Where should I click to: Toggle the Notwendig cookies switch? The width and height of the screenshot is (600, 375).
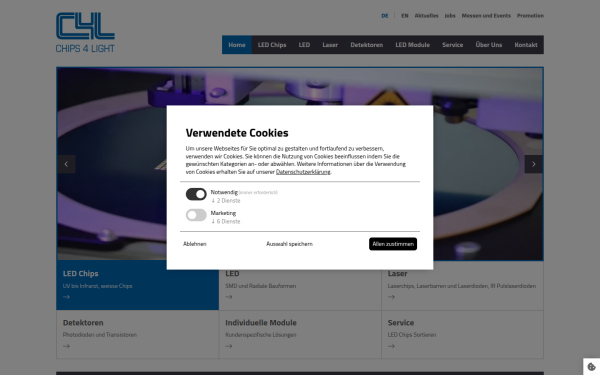196,194
